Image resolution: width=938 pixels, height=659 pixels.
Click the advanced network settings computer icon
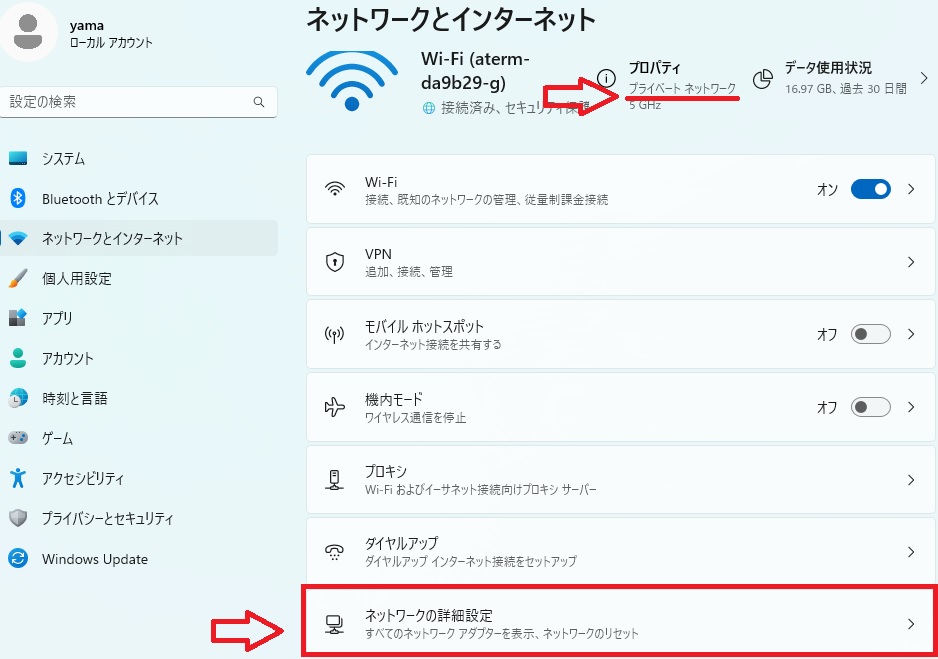pyautogui.click(x=334, y=624)
